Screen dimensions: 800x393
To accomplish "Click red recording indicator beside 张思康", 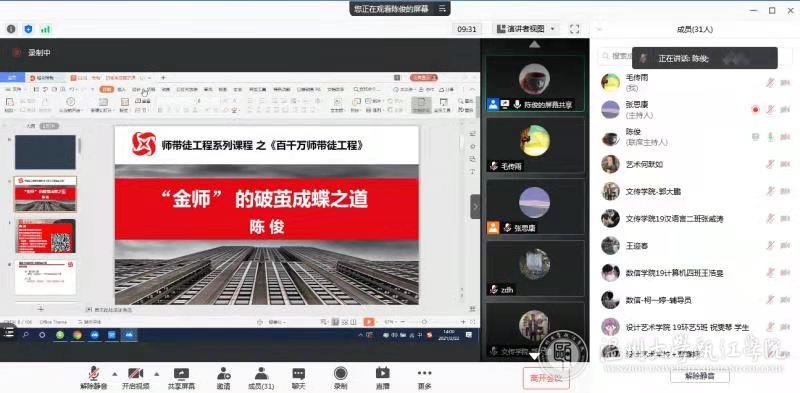I will pos(756,109).
